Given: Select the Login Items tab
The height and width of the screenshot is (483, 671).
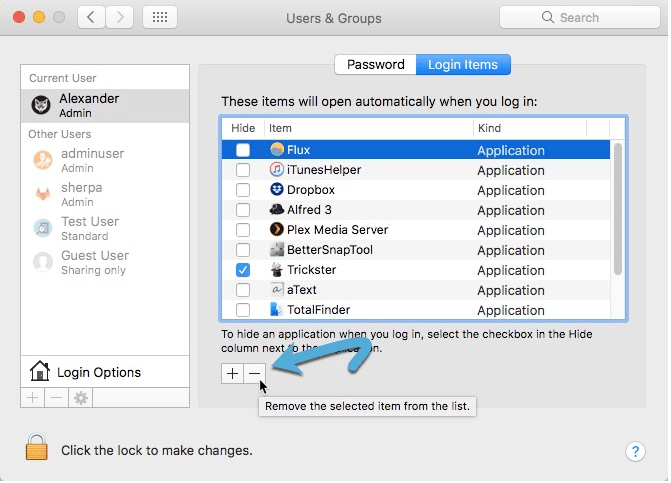Looking at the screenshot, I should 463,65.
